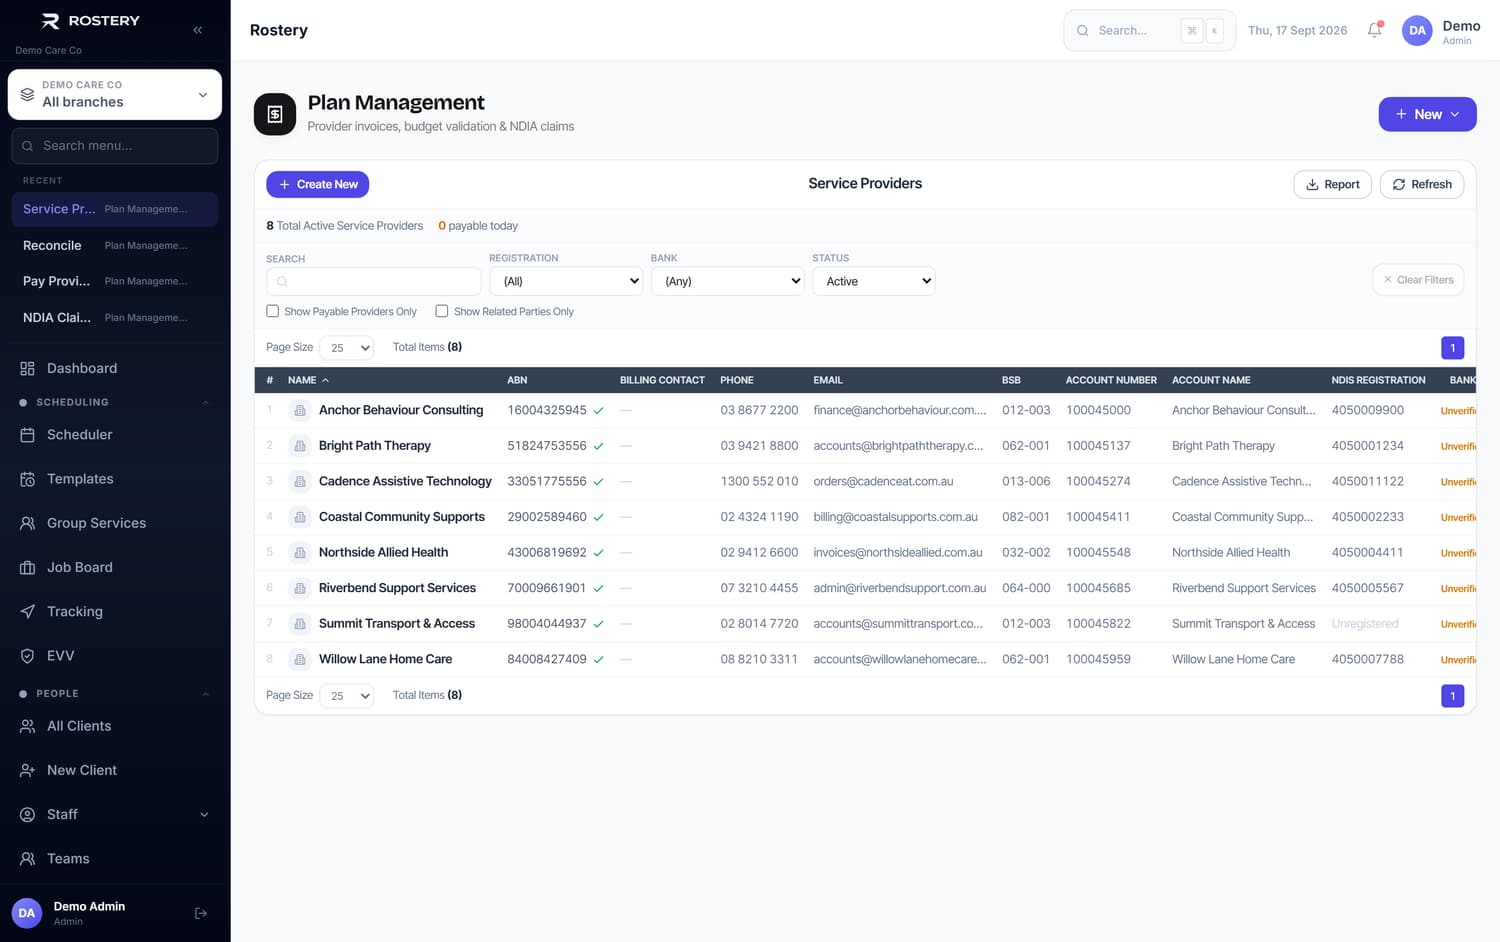The width and height of the screenshot is (1500, 942).
Task: Select the Cadence Assistive Technology provider name
Action: tap(405, 481)
